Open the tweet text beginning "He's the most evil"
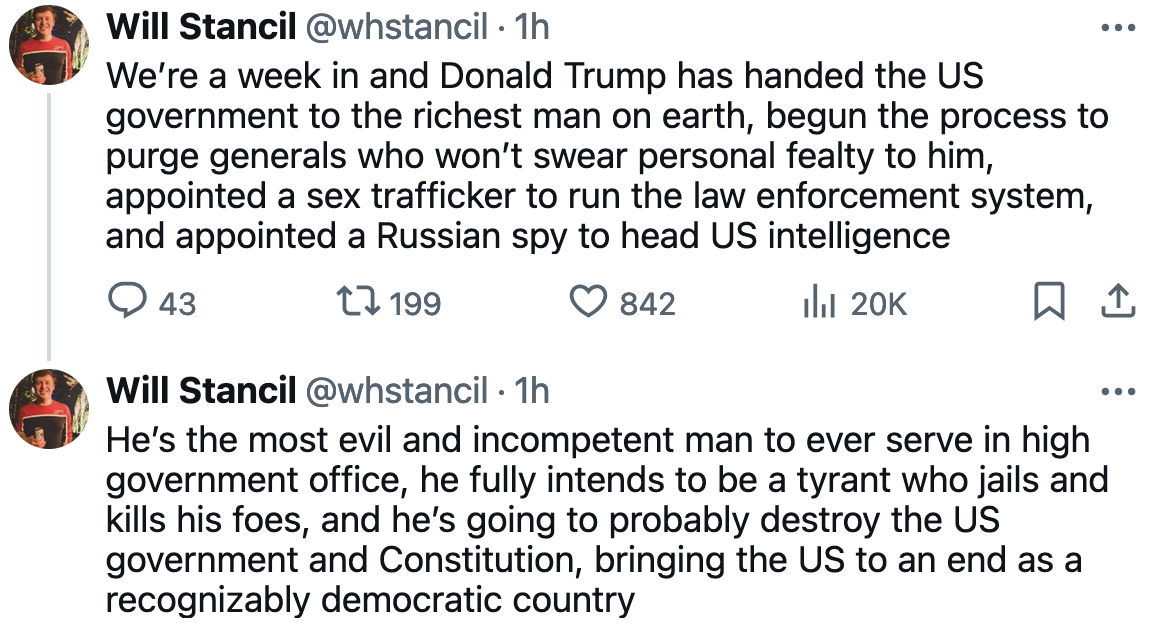The image size is (1154, 632). tap(600, 520)
